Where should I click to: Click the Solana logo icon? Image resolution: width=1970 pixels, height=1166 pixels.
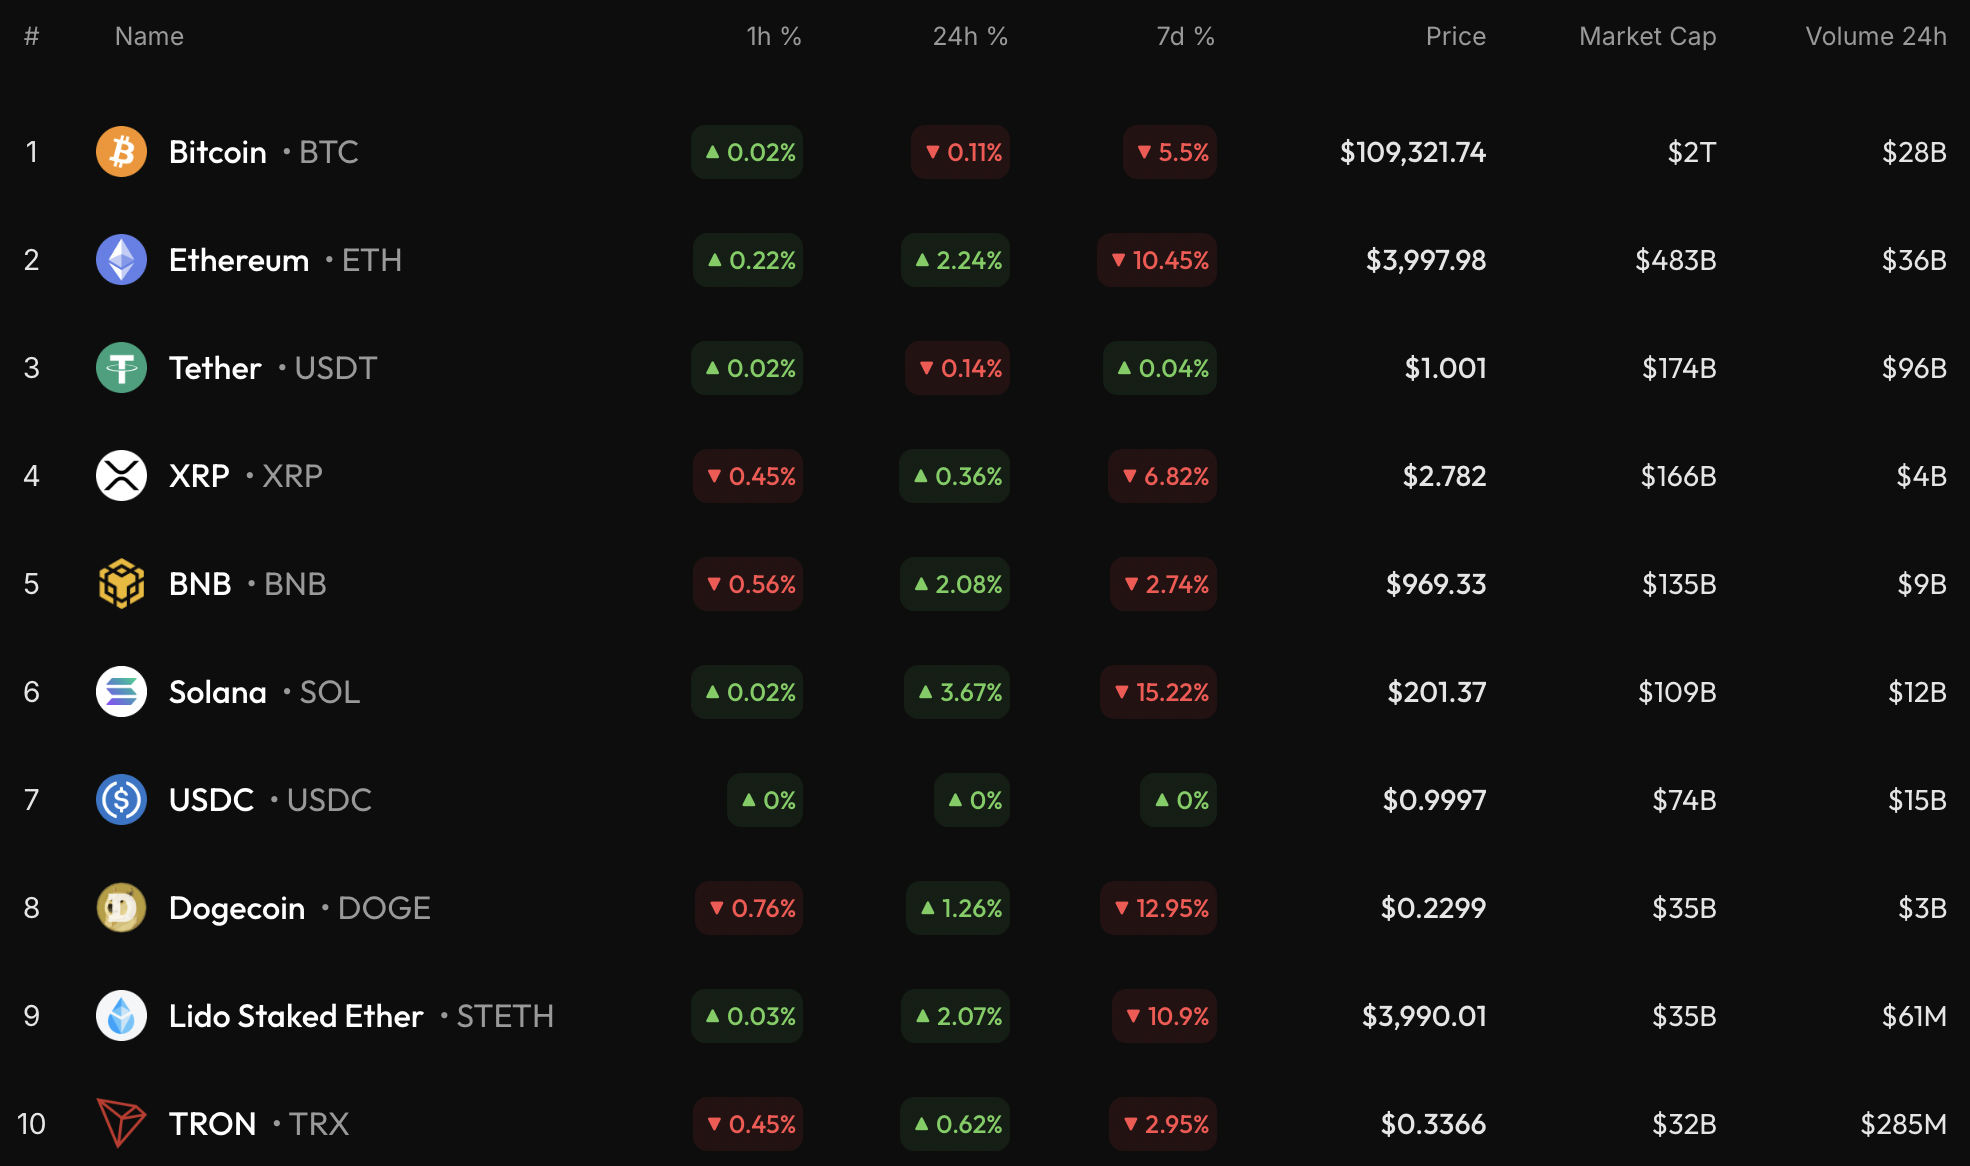click(x=121, y=692)
